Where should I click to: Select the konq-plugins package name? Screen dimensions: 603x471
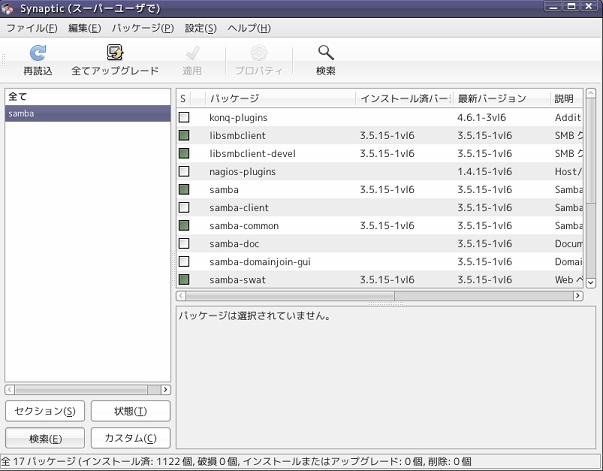238,118
